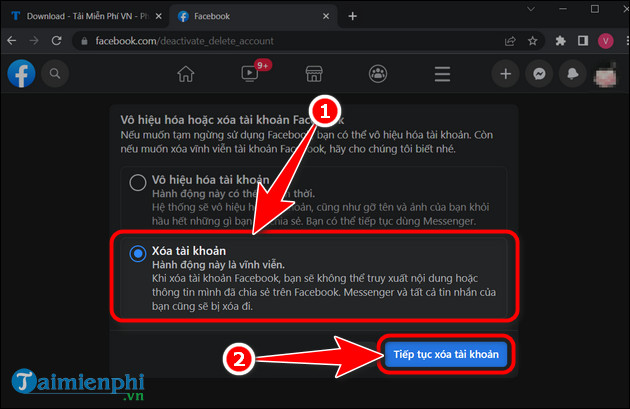Image resolution: width=630 pixels, height=409 pixels.
Task: Click the Facebook logo
Action: (21, 74)
